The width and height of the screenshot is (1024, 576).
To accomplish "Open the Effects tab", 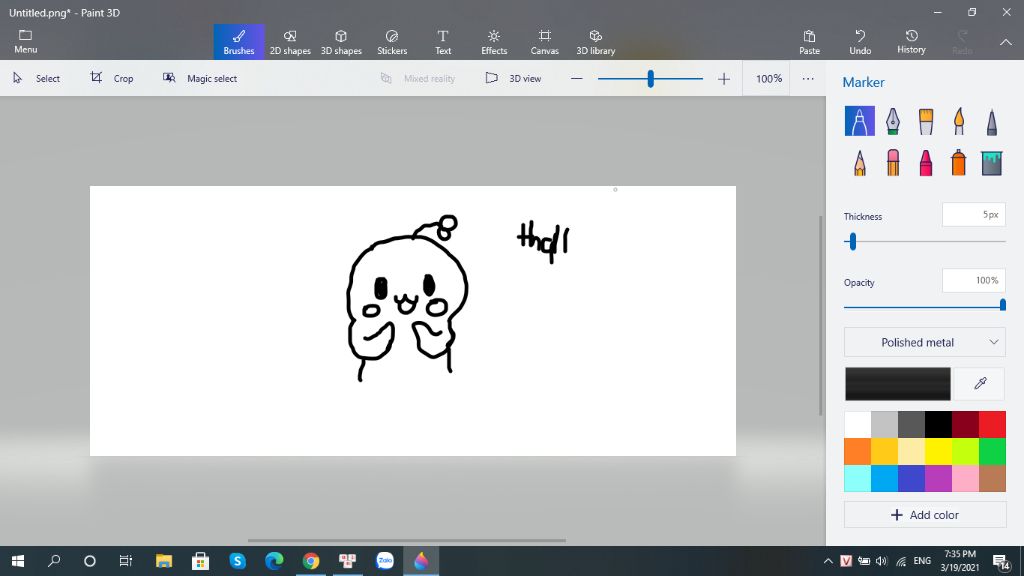I will 494,42.
